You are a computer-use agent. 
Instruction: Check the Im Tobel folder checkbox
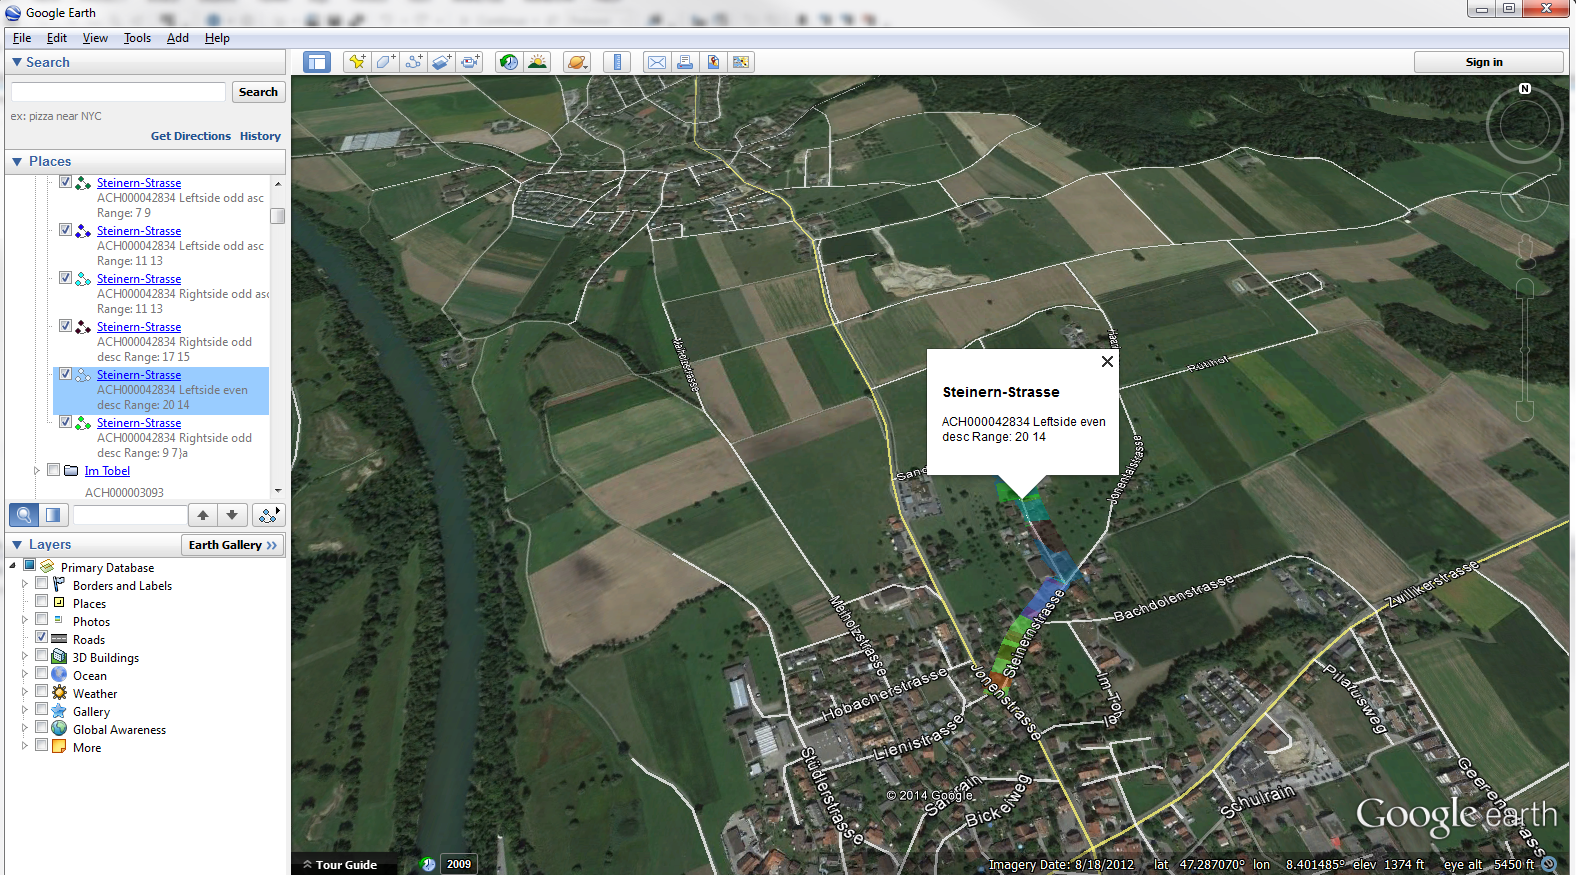53,470
